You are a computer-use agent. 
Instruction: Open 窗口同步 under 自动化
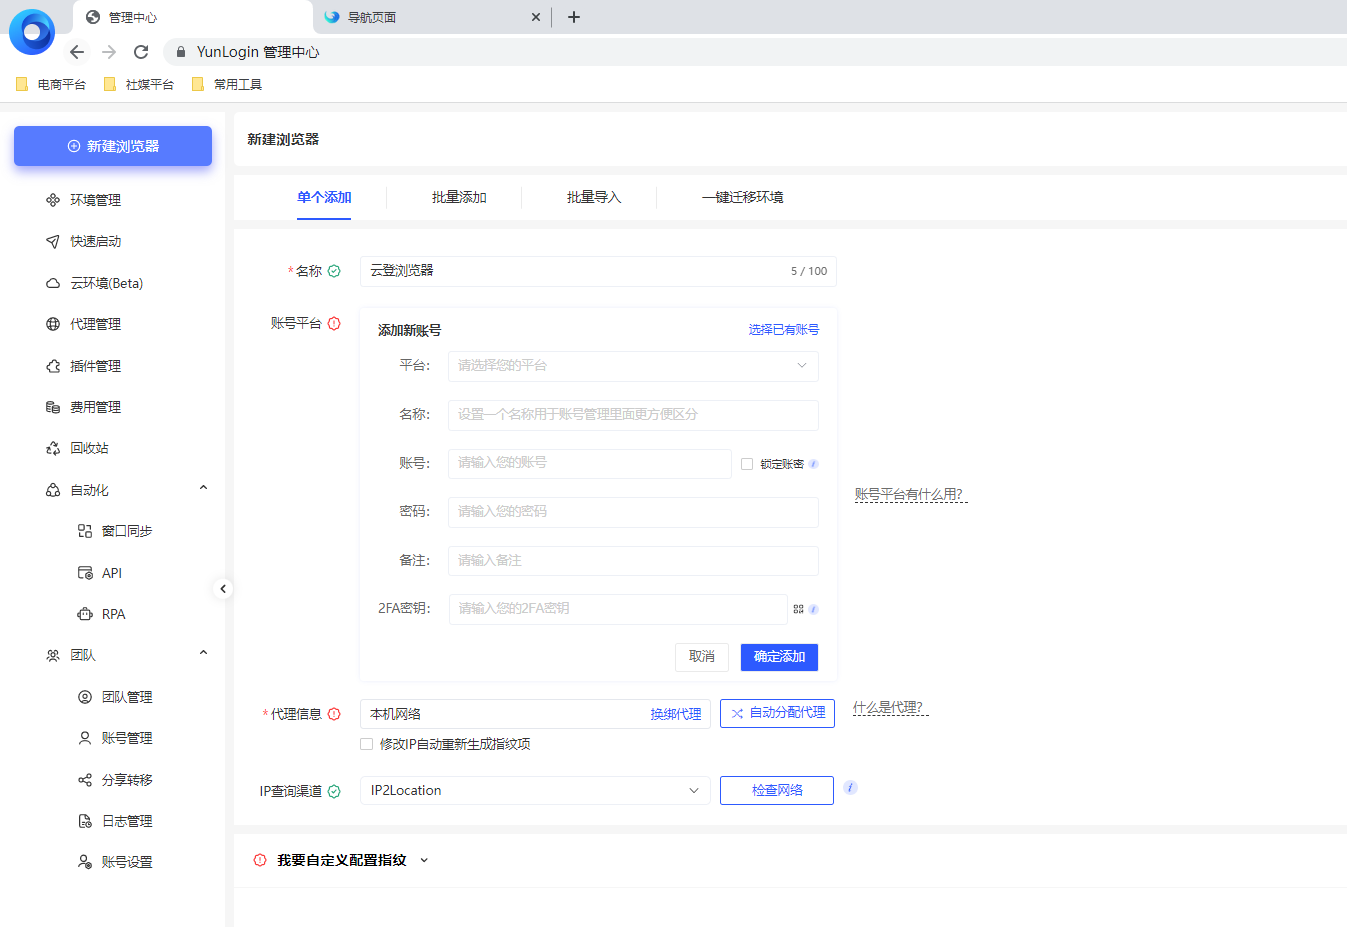click(x=122, y=530)
